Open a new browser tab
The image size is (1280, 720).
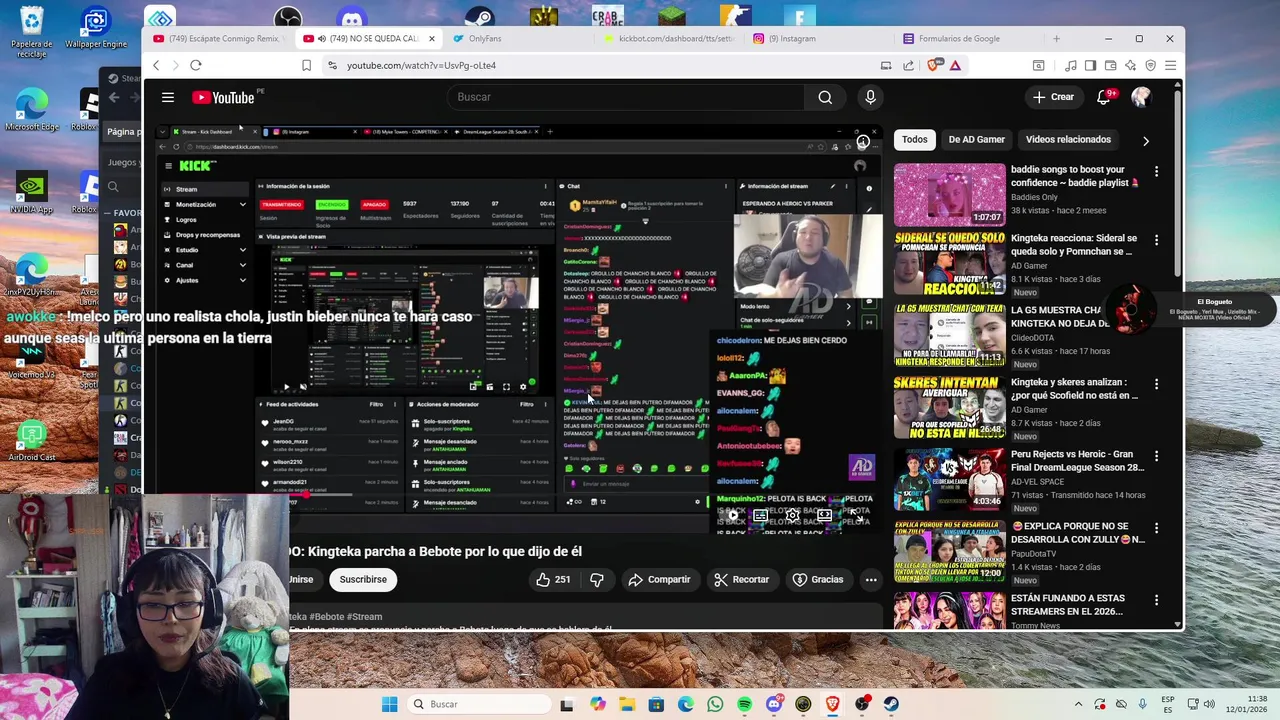coord(1056,39)
